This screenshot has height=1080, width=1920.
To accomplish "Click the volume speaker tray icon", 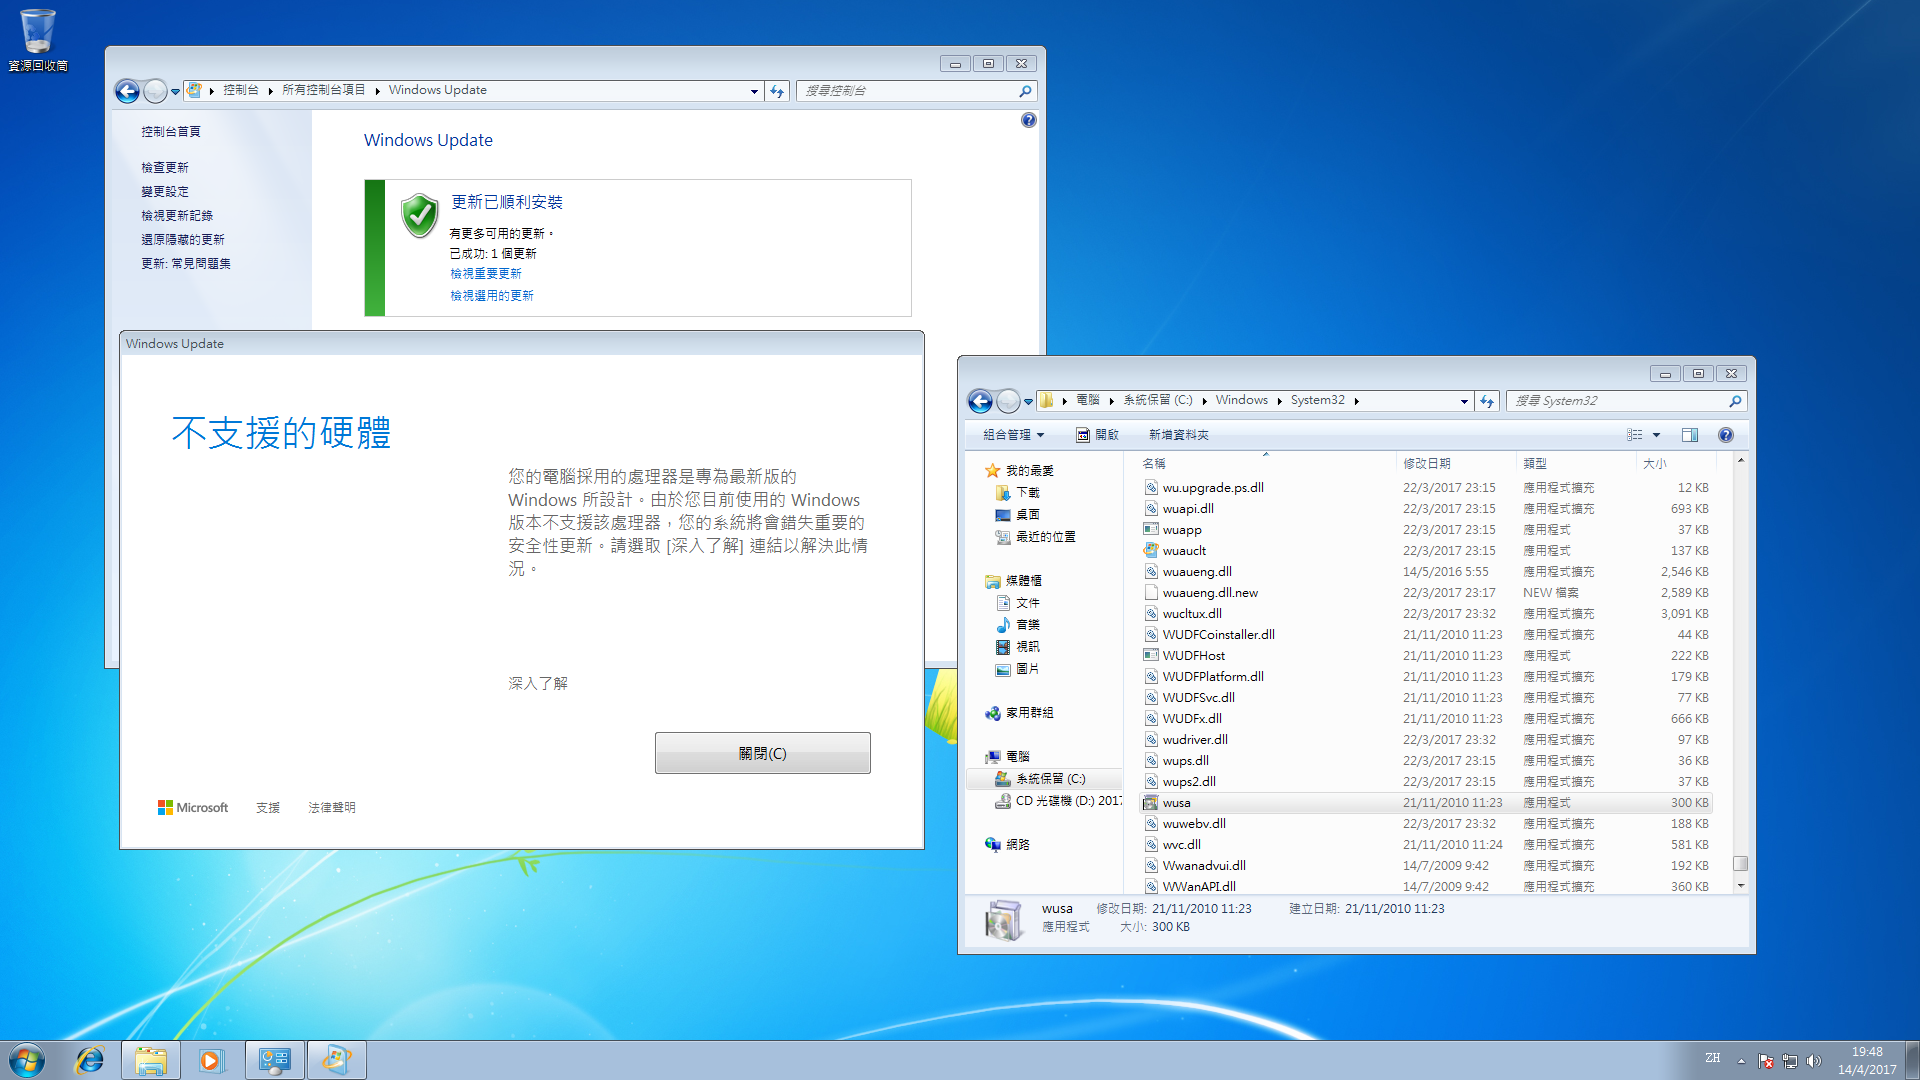I will coord(1814,1061).
